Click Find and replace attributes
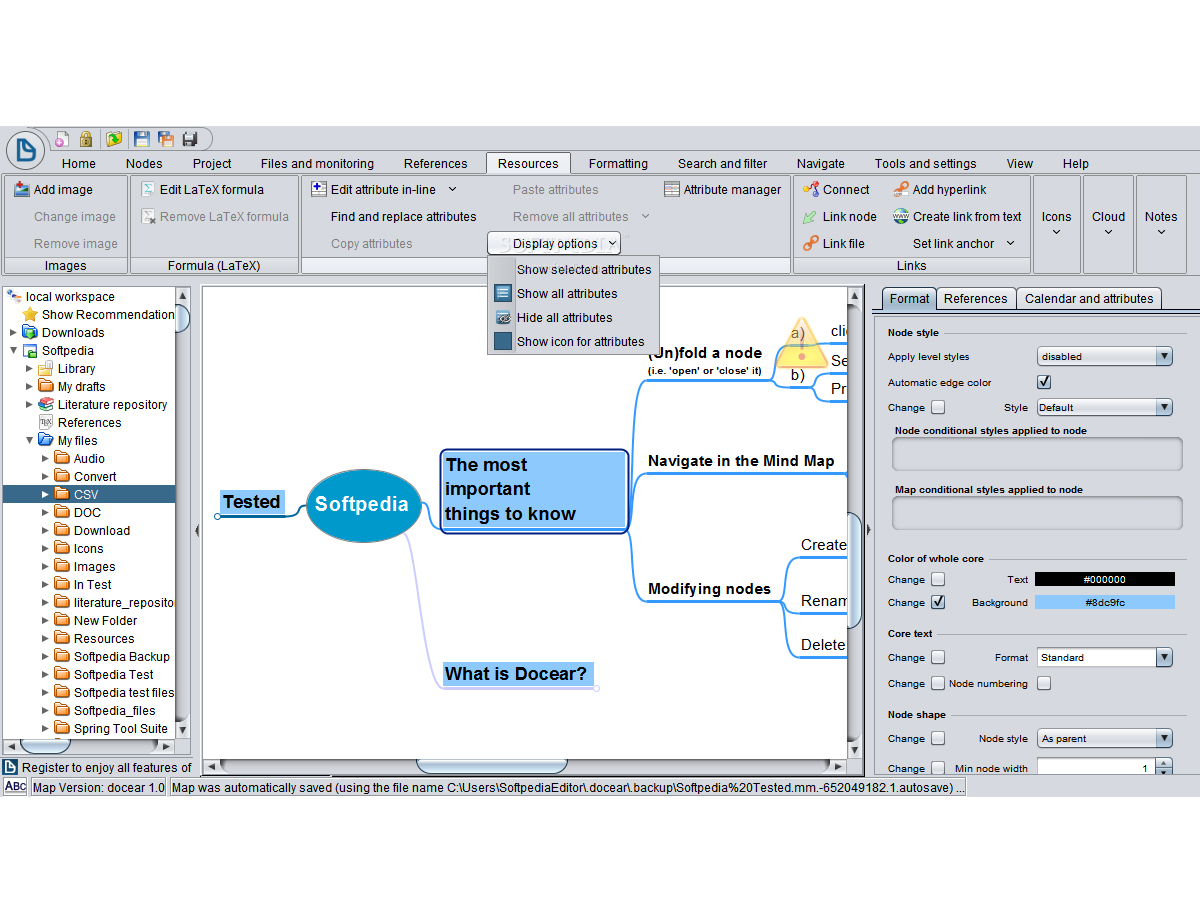 click(403, 217)
